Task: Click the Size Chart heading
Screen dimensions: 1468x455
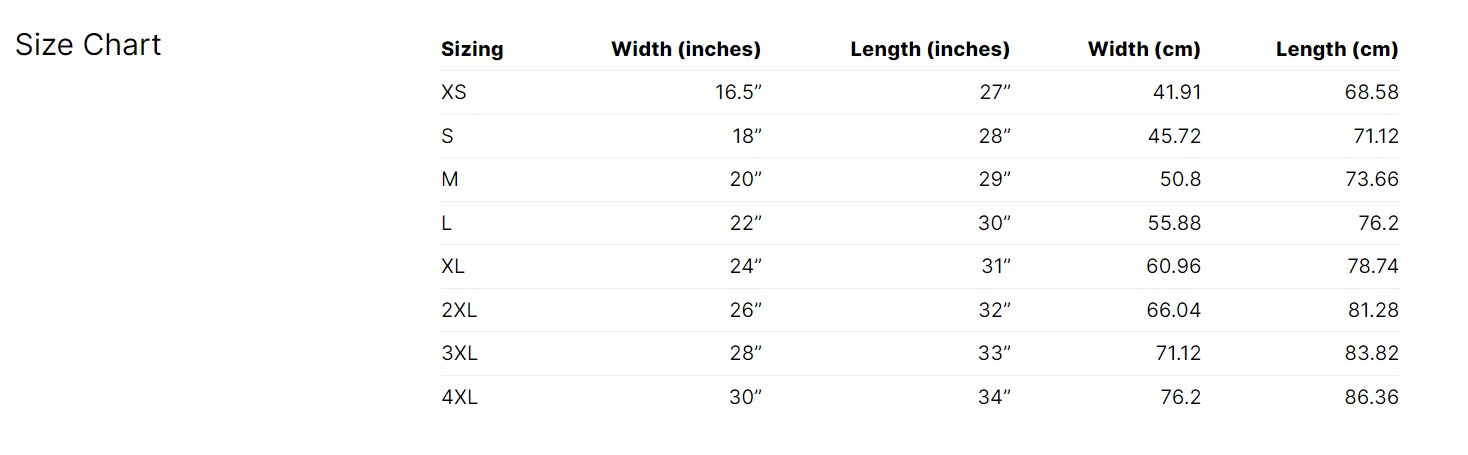Action: tap(88, 45)
